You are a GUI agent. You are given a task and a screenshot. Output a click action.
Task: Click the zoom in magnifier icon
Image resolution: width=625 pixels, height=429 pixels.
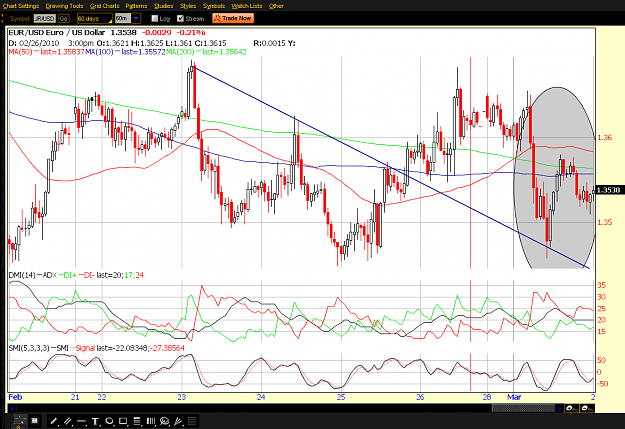tap(572, 408)
